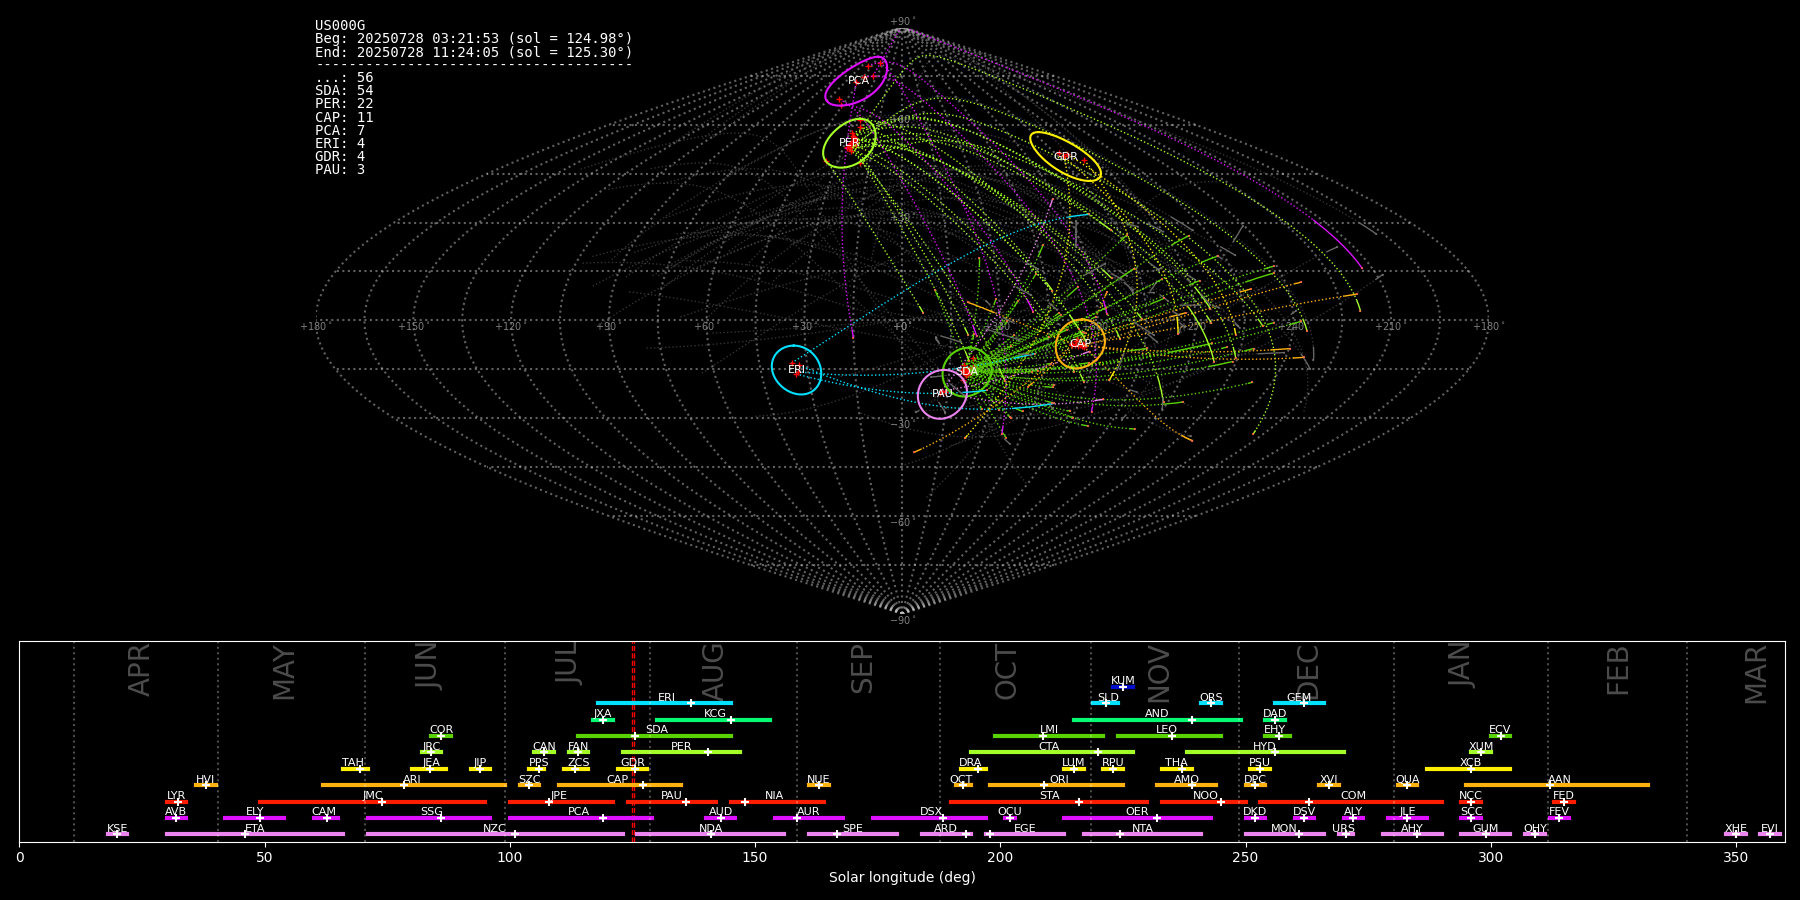Click the magenta PCA bar in timeline
This screenshot has width=1800, height=900.
pyautogui.click(x=580, y=817)
